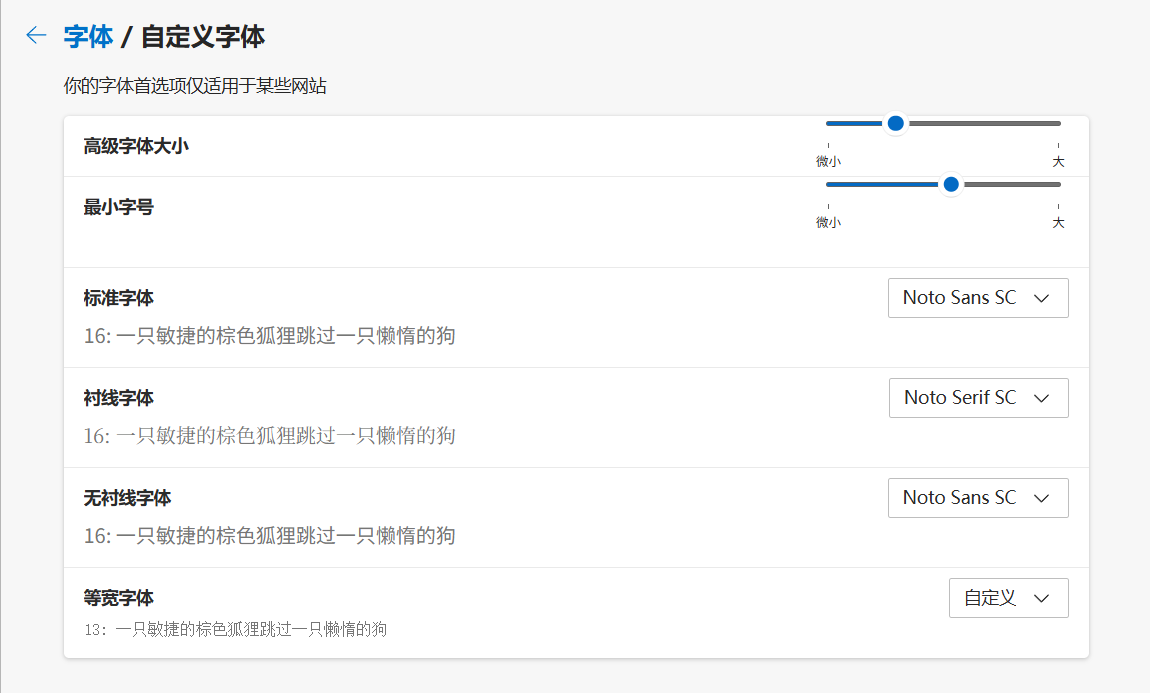This screenshot has height=693, width=1150.
Task: Click the 微小 label under the 高级字体大小 slider
Action: click(x=828, y=161)
